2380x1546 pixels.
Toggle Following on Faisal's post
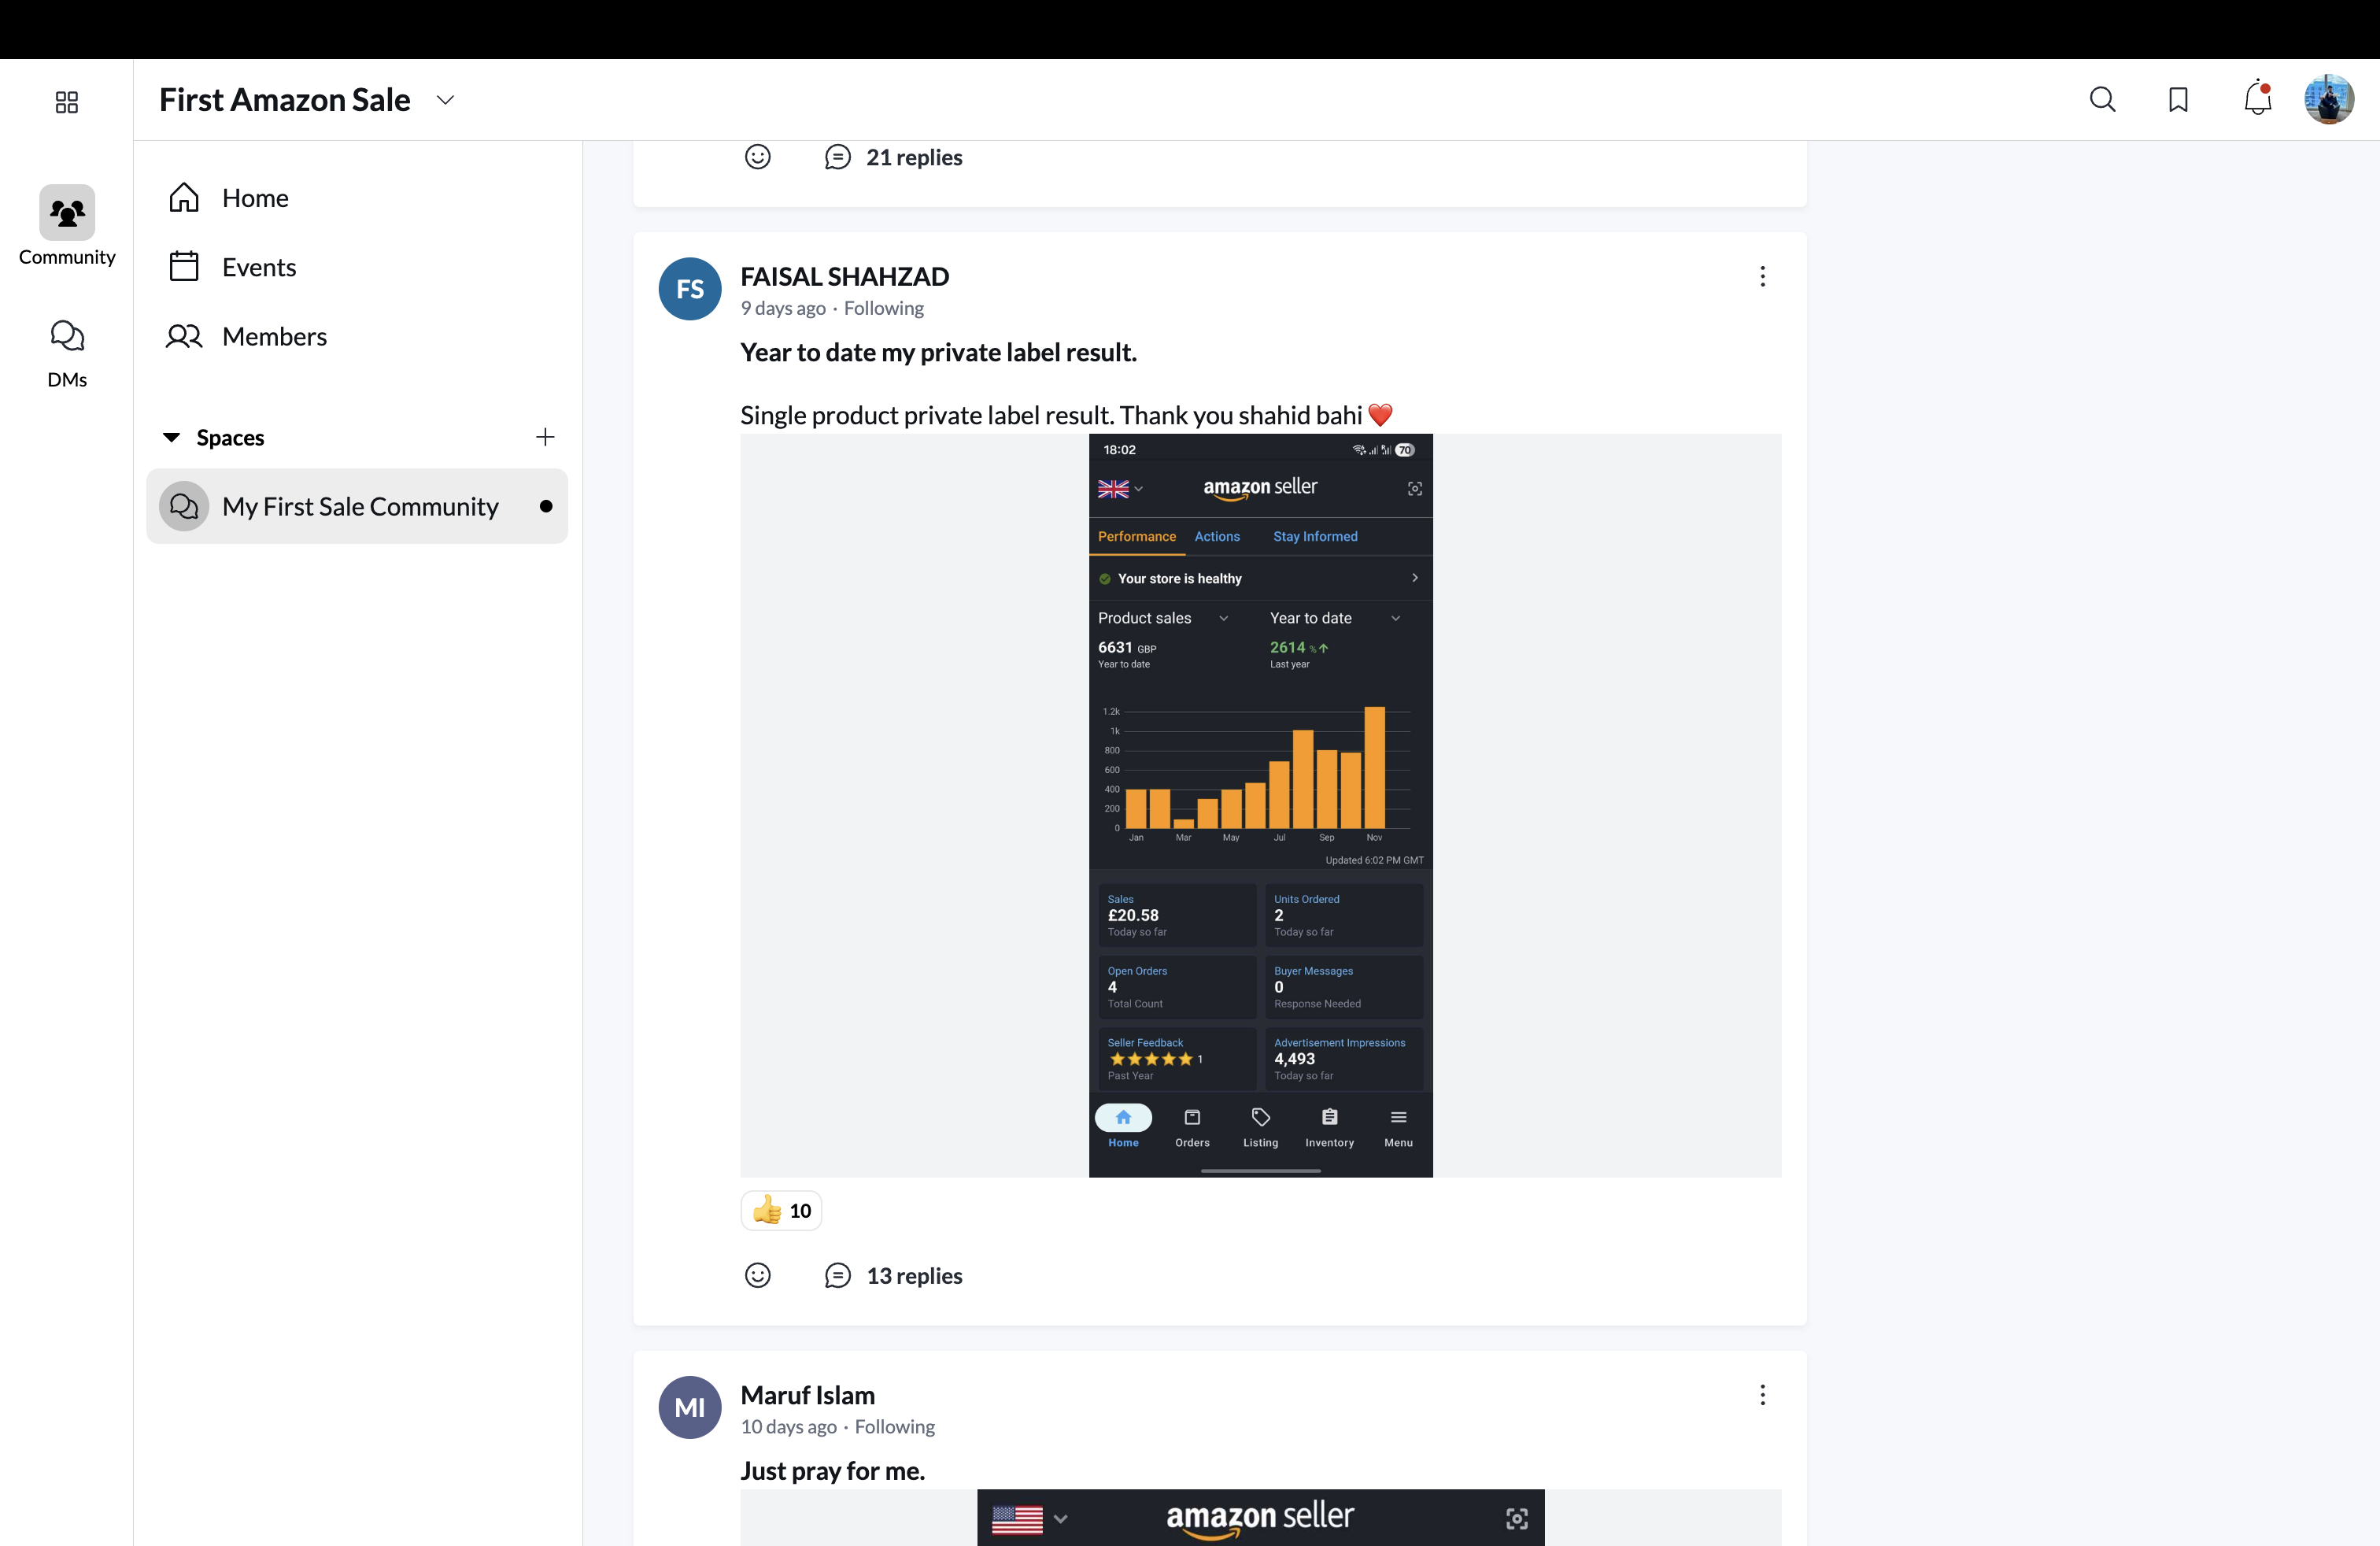pyautogui.click(x=884, y=308)
